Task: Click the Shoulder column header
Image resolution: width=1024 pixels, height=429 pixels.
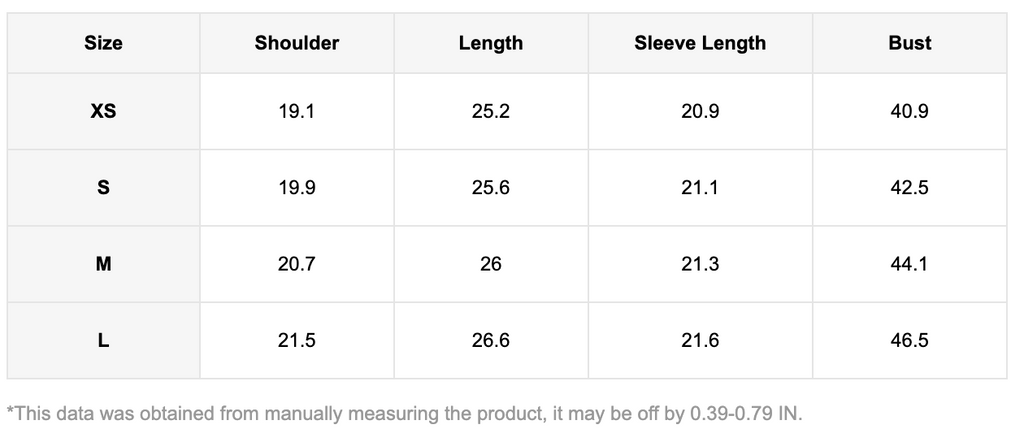Action: pyautogui.click(x=297, y=43)
